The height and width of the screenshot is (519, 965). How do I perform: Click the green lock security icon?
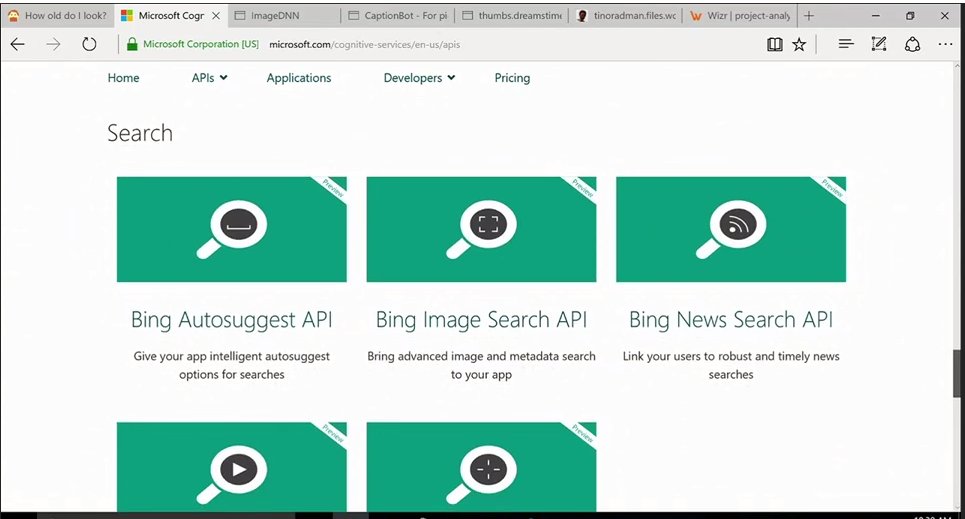[x=132, y=44]
